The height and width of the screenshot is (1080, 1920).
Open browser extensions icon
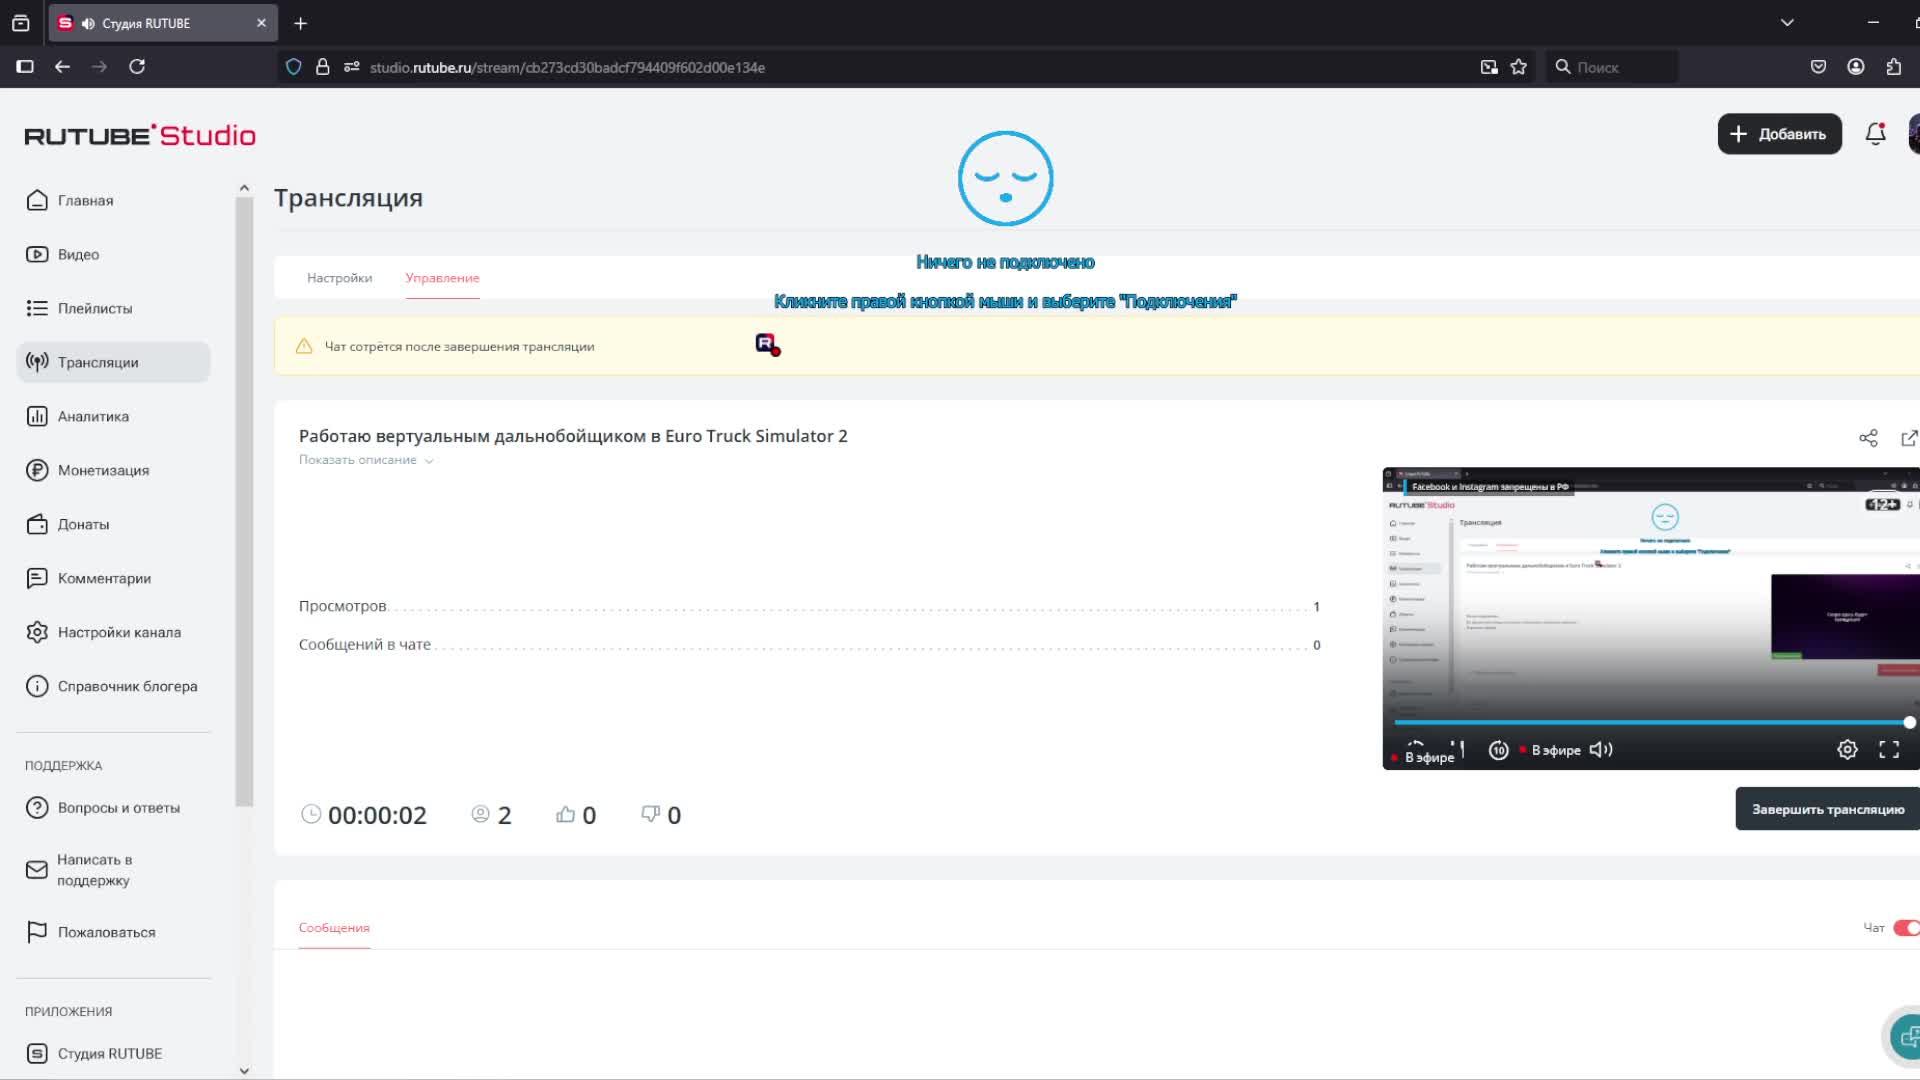pyautogui.click(x=1894, y=67)
